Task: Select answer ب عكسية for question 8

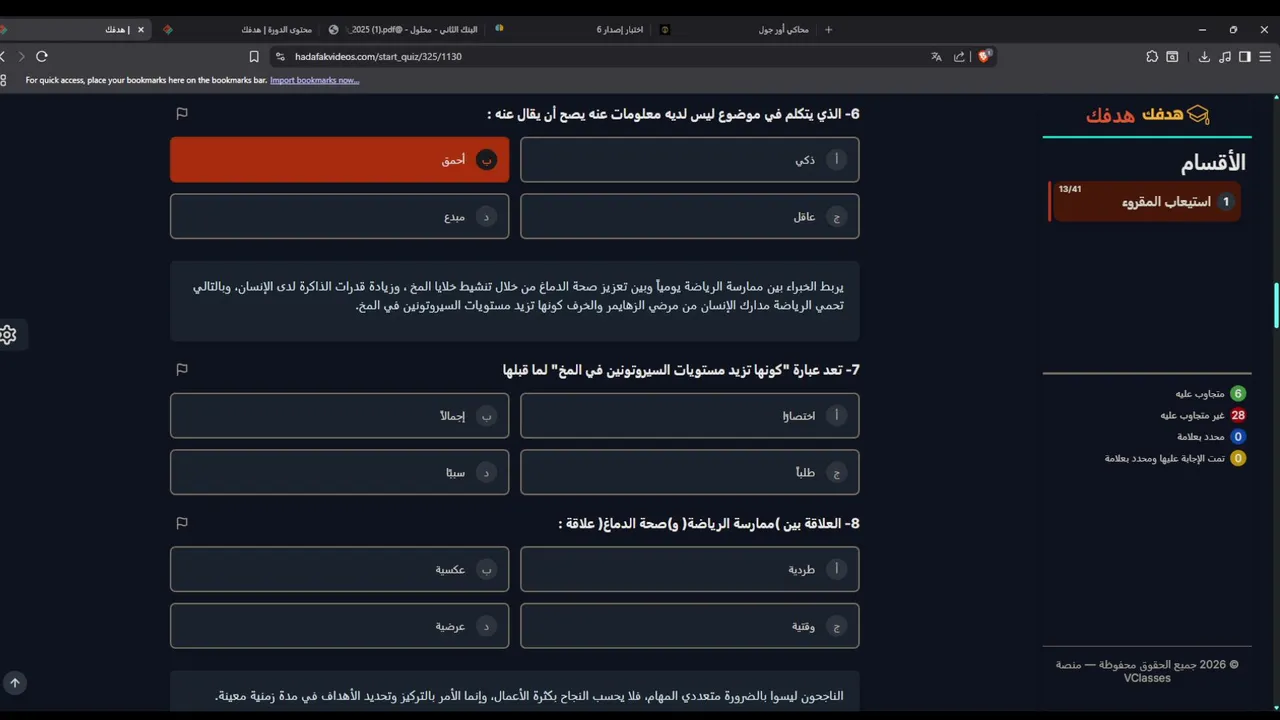Action: (339, 569)
